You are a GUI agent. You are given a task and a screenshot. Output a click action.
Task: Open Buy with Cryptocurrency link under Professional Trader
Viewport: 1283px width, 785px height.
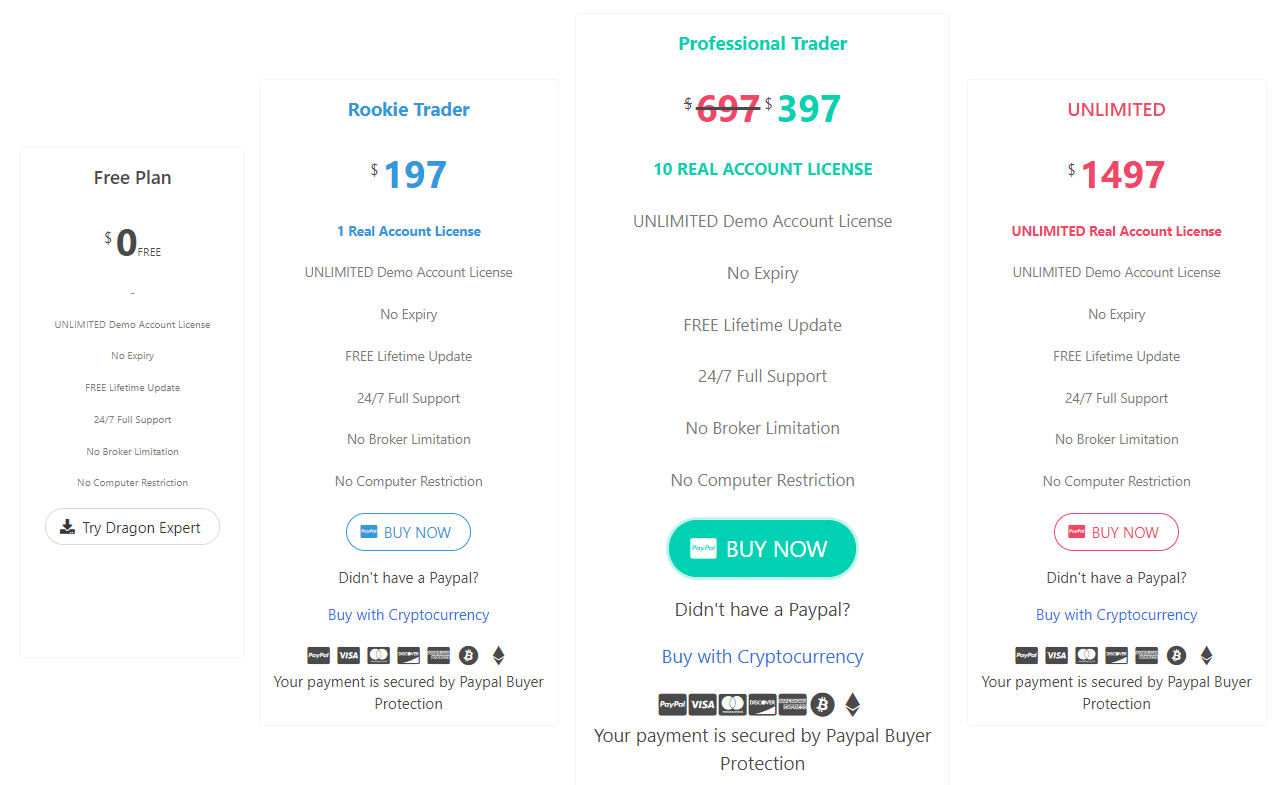pyautogui.click(x=763, y=657)
